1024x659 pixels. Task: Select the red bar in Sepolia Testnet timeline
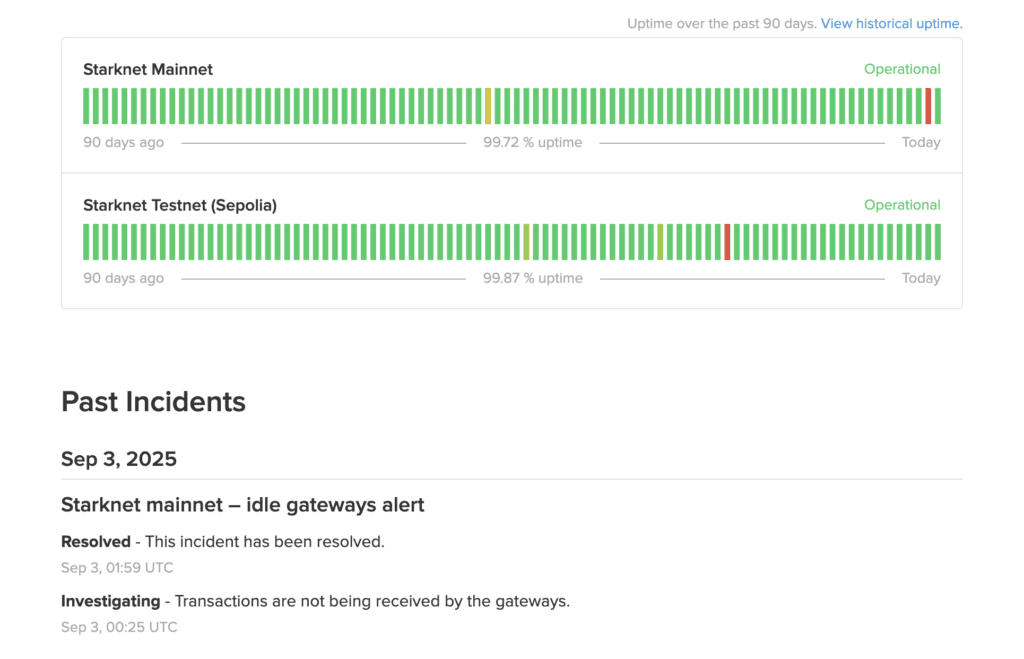click(x=727, y=242)
